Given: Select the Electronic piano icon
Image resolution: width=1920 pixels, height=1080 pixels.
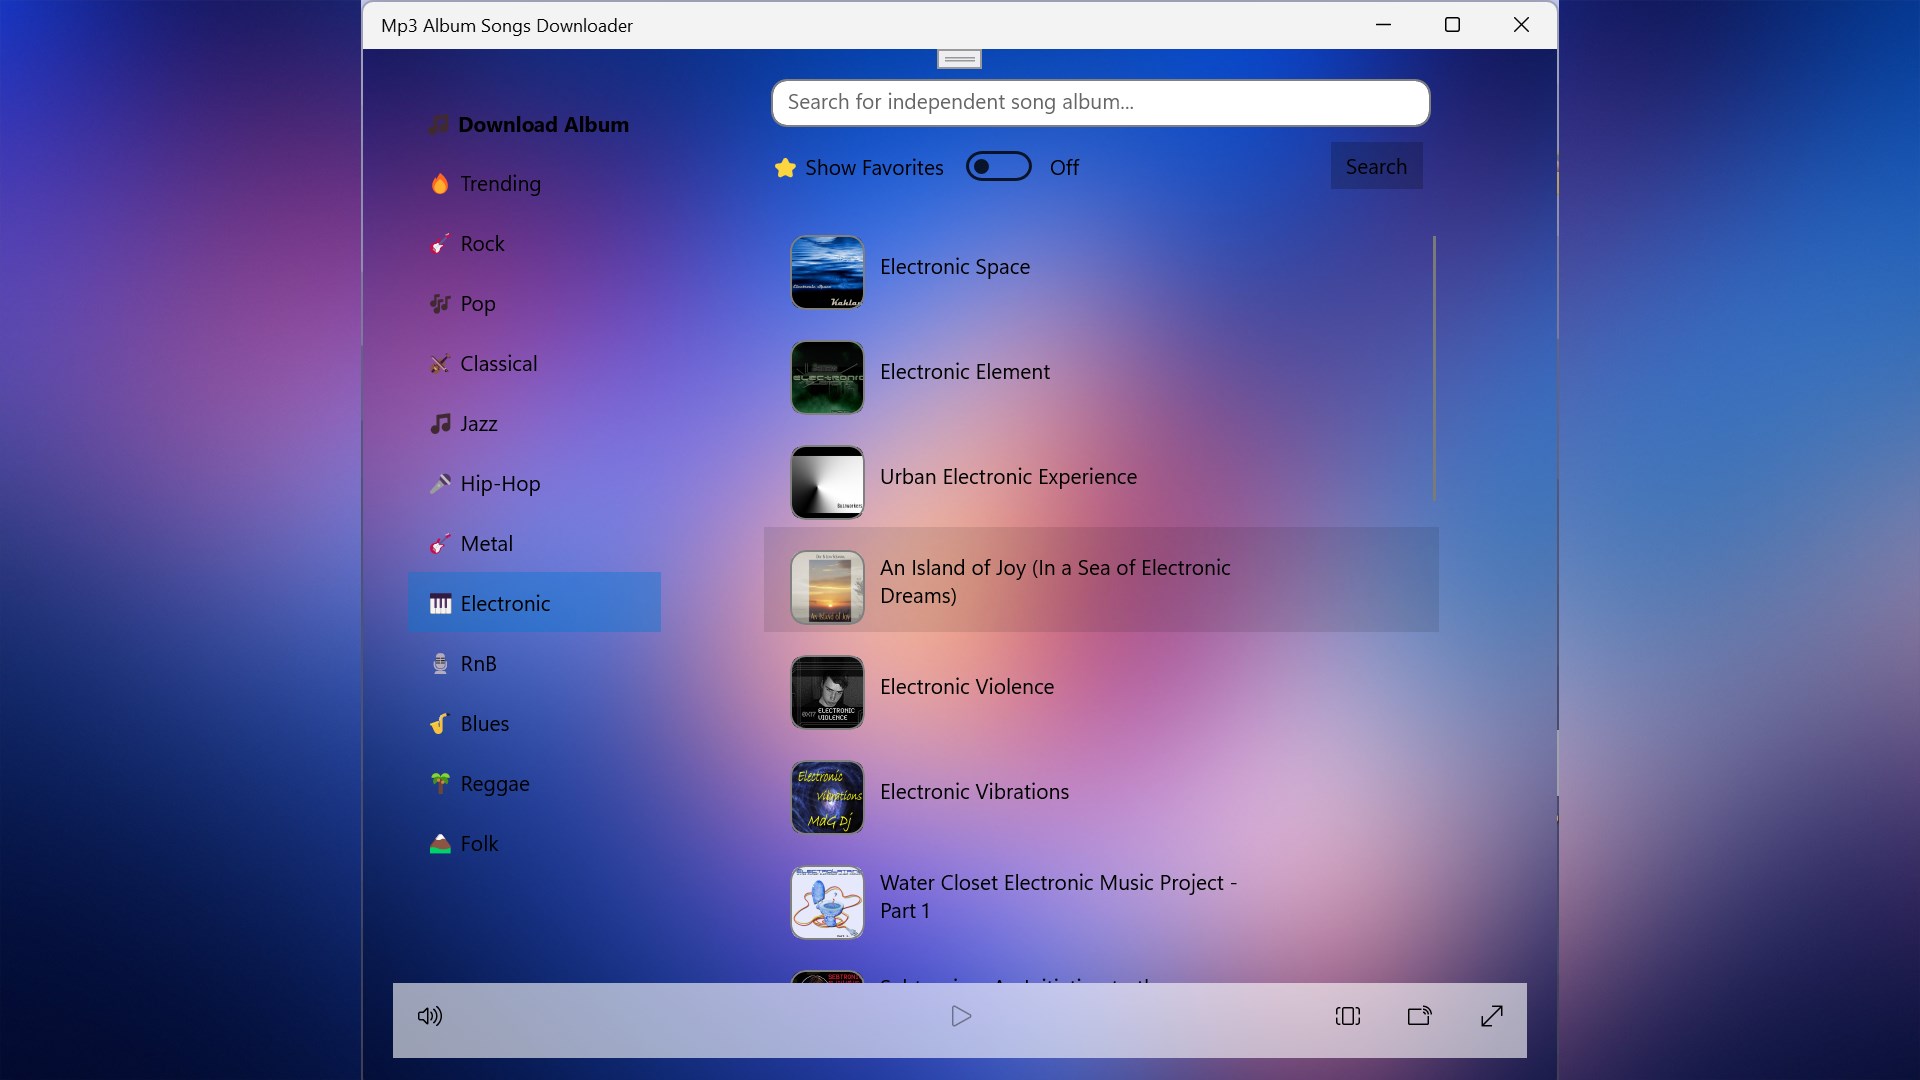Looking at the screenshot, I should (440, 603).
